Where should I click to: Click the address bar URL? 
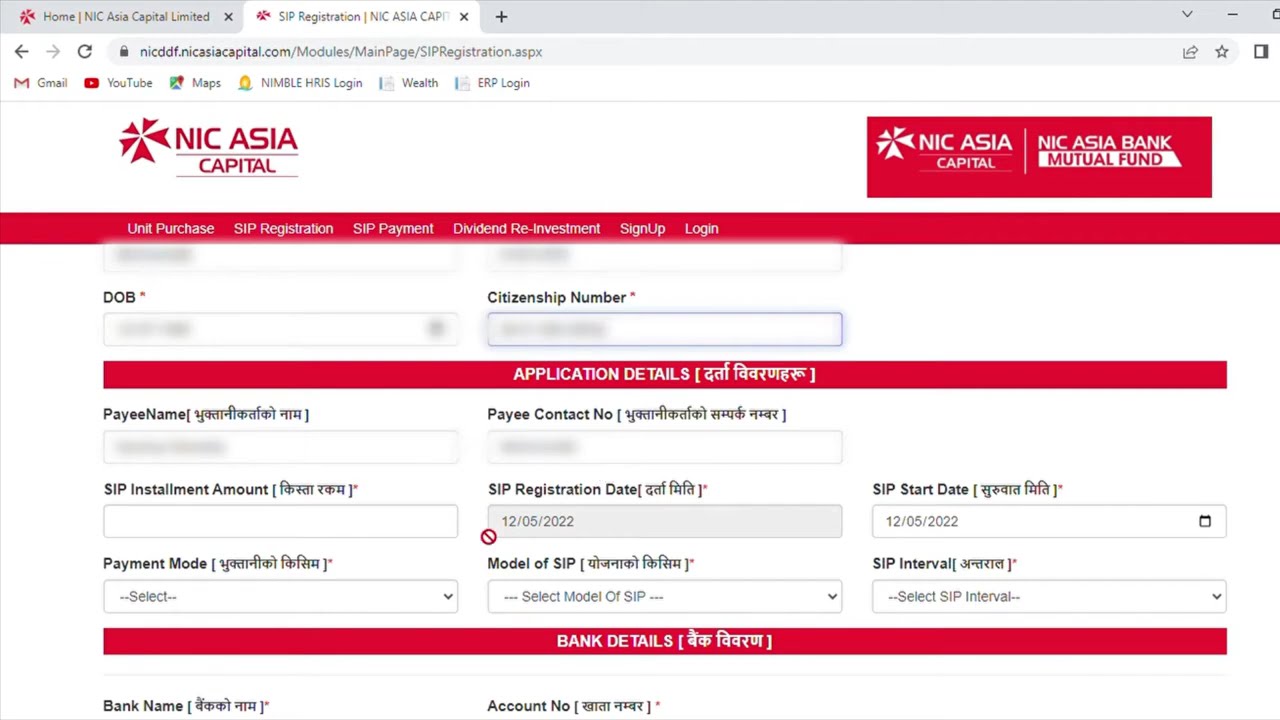pyautogui.click(x=341, y=52)
